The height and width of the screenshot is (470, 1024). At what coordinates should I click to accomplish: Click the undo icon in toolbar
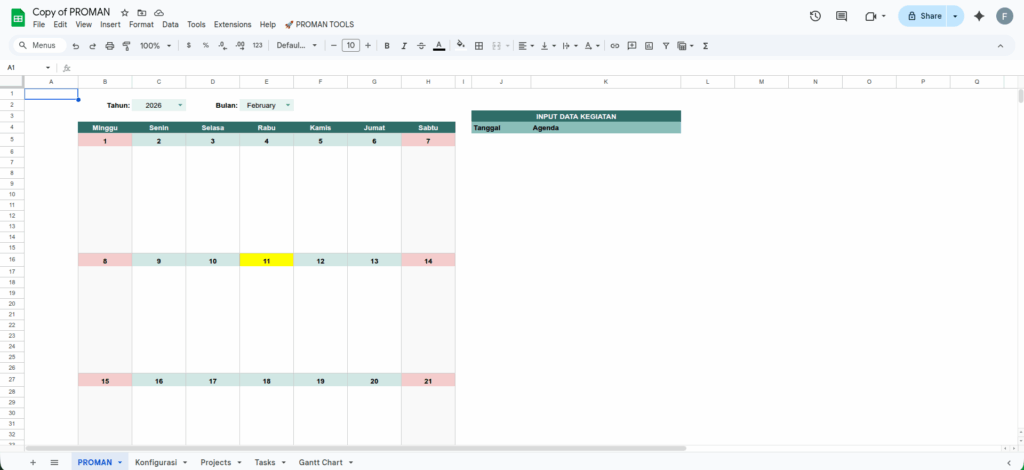point(76,46)
